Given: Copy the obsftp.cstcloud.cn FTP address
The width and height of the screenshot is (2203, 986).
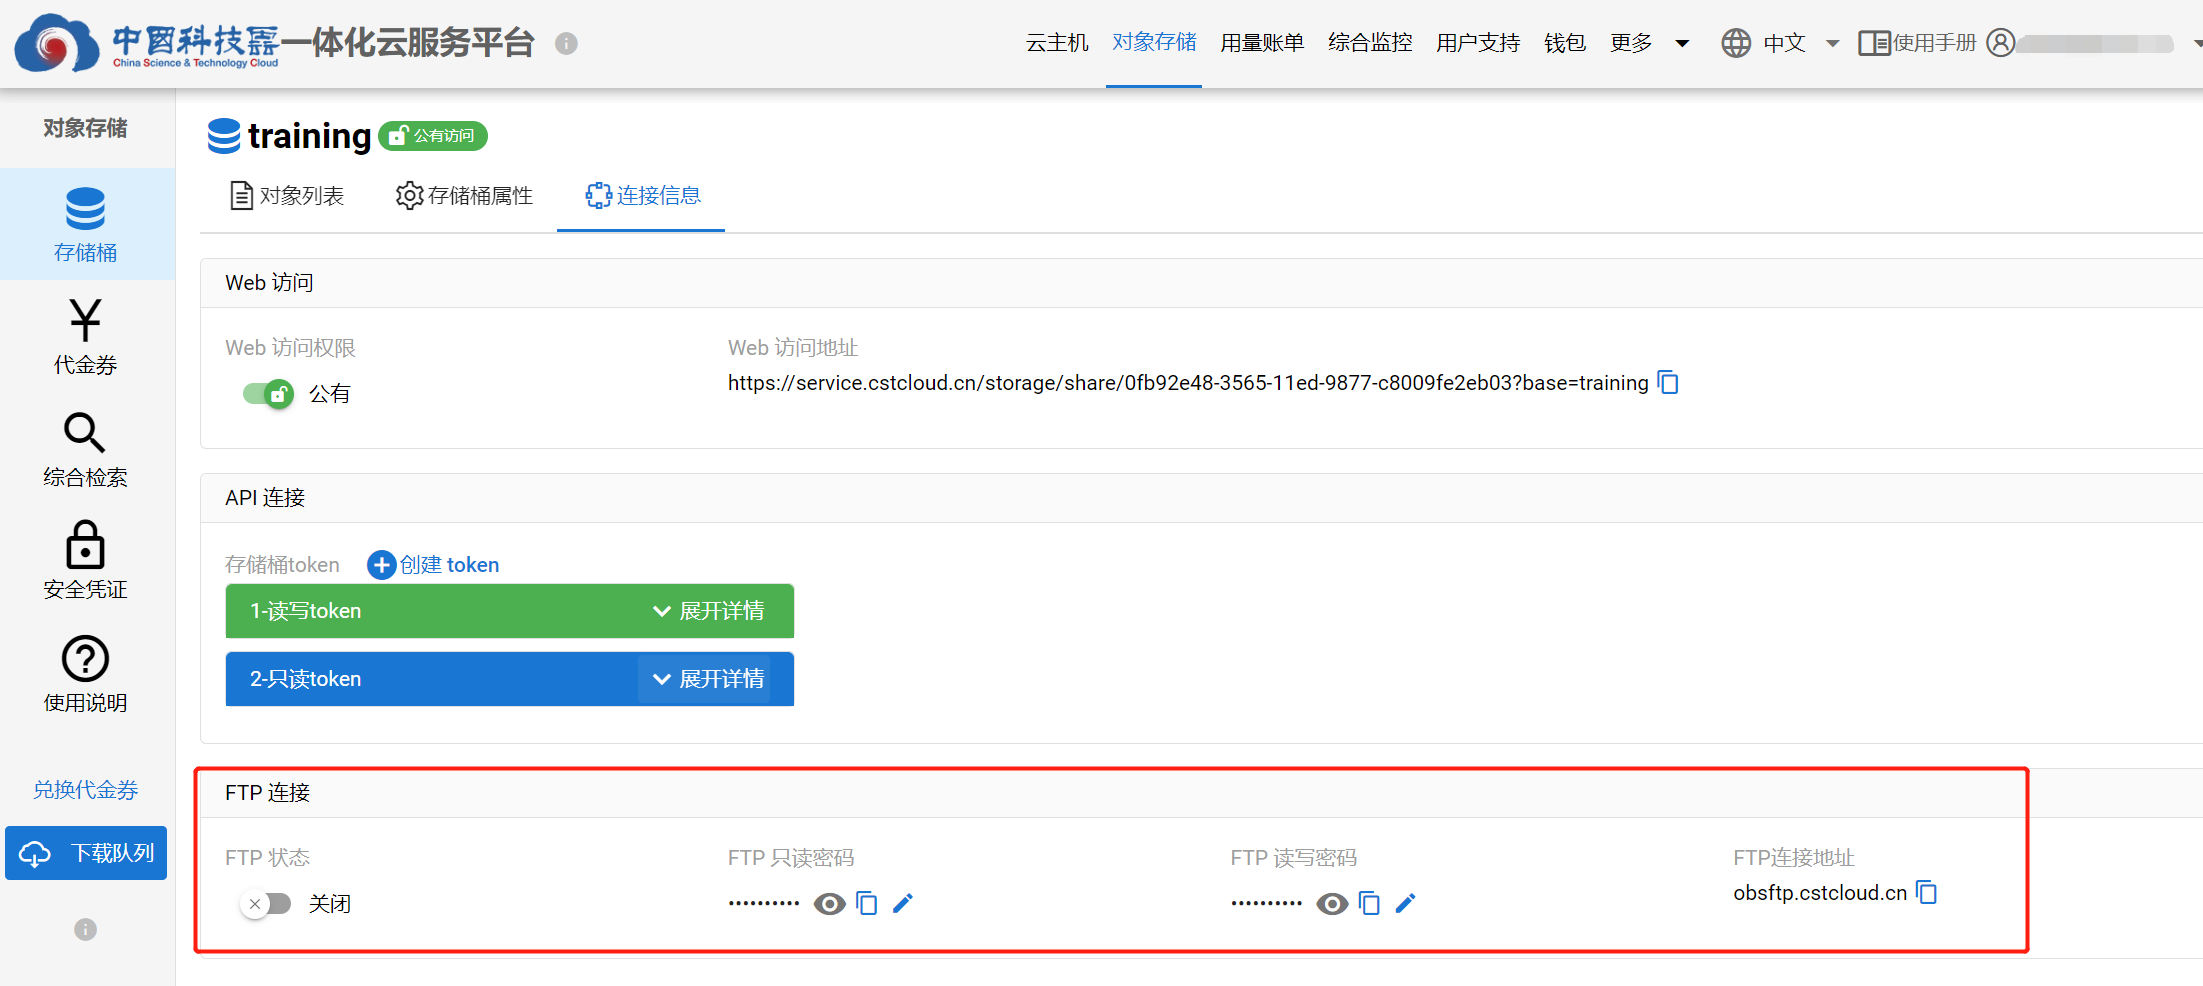Looking at the screenshot, I should click(x=1927, y=892).
